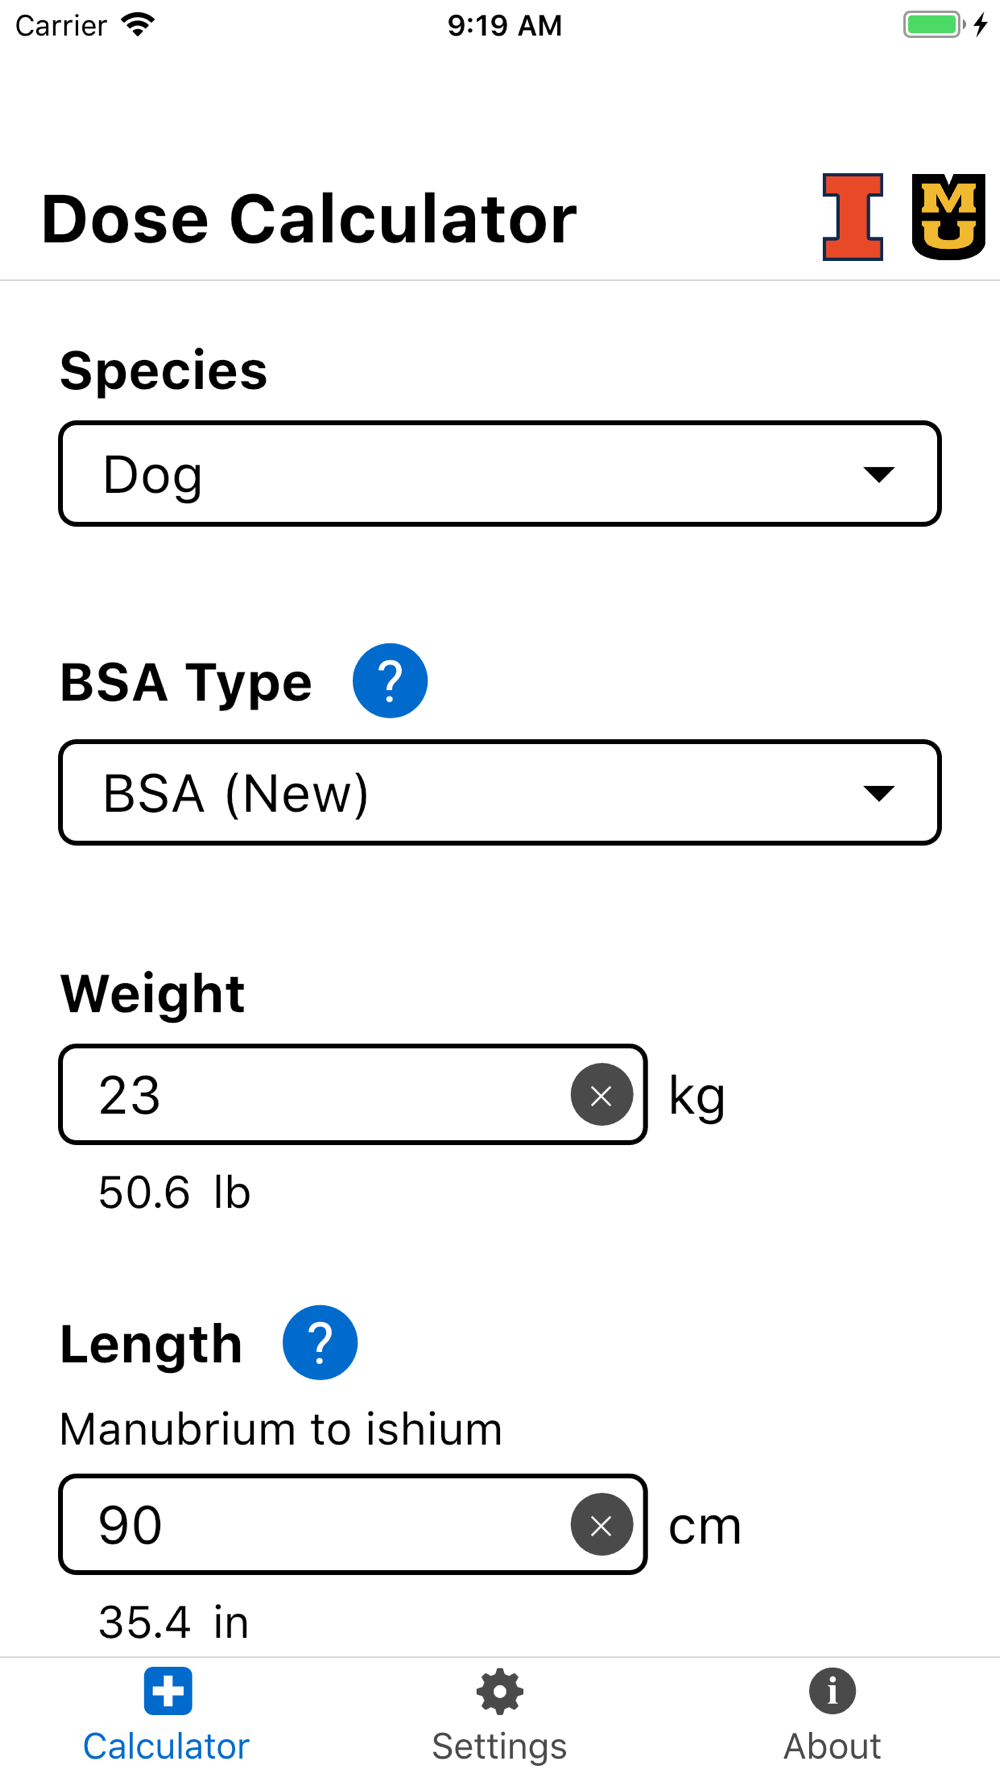Image resolution: width=1000 pixels, height=1778 pixels.
Task: Tap the Settings gear icon
Action: point(500,1691)
